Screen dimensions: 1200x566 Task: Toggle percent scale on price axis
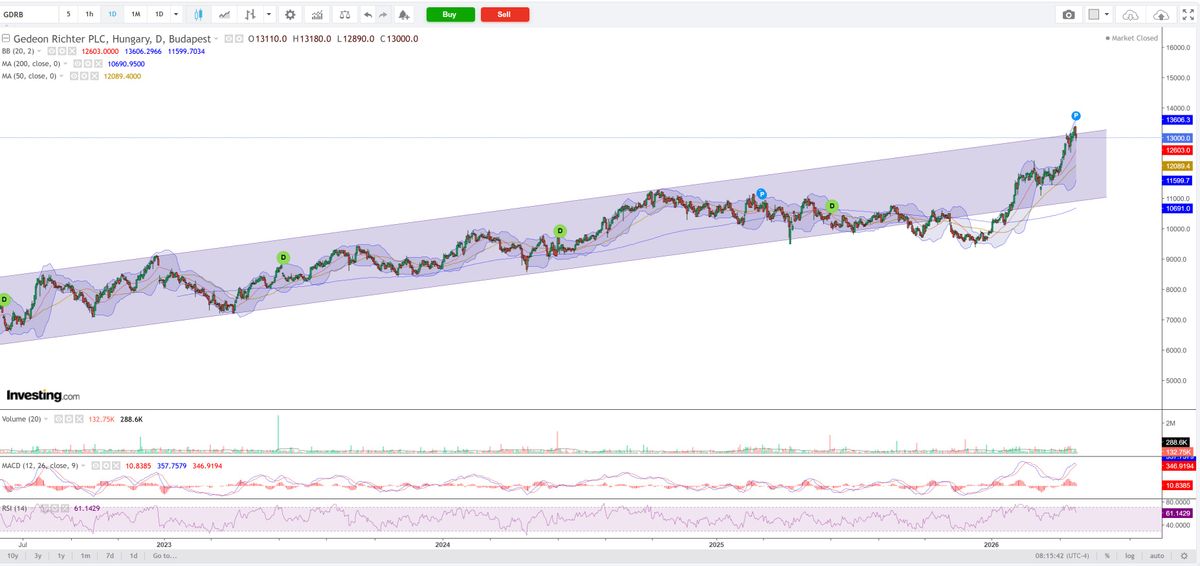pyautogui.click(x=1107, y=555)
